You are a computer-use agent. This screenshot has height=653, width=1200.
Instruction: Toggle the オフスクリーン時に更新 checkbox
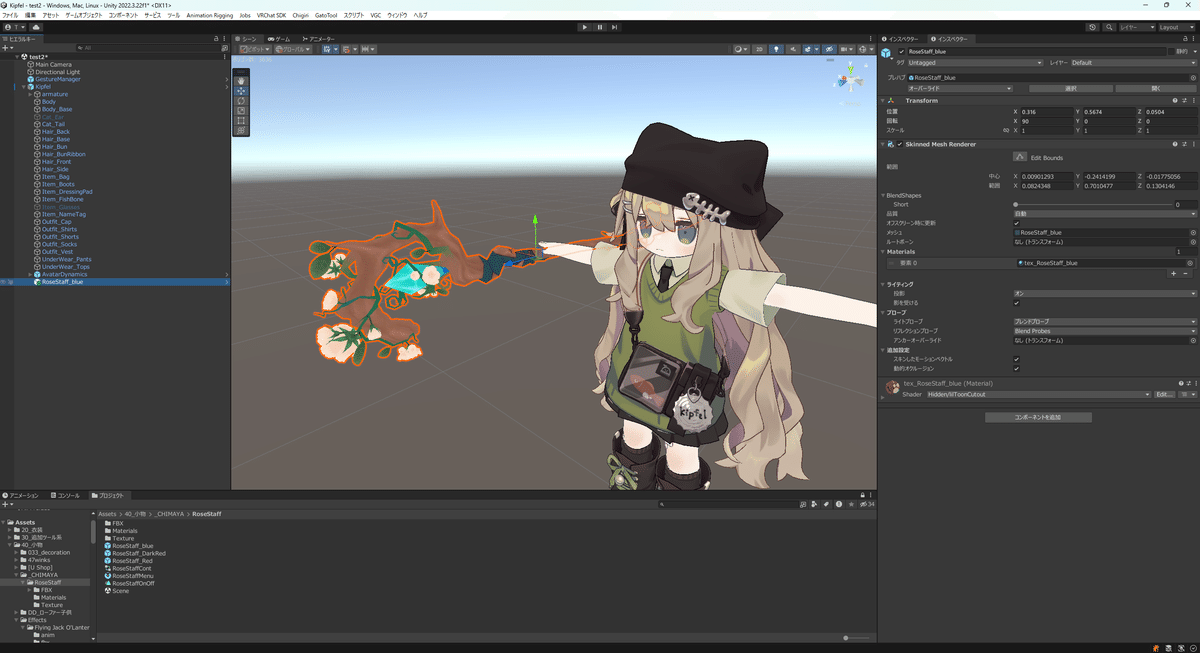tap(1015, 223)
